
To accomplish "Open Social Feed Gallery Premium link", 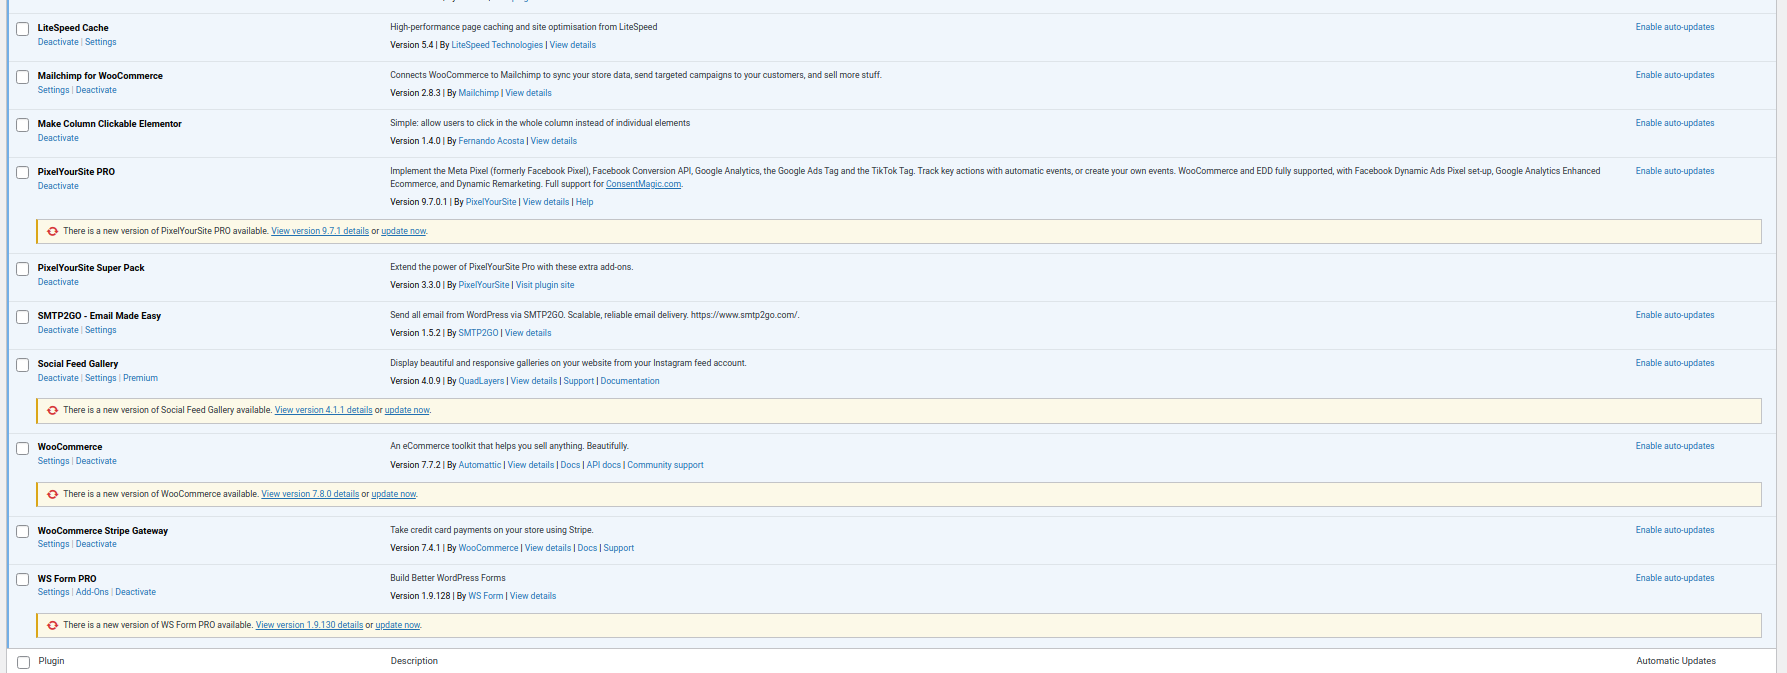I will pyautogui.click(x=141, y=378).
